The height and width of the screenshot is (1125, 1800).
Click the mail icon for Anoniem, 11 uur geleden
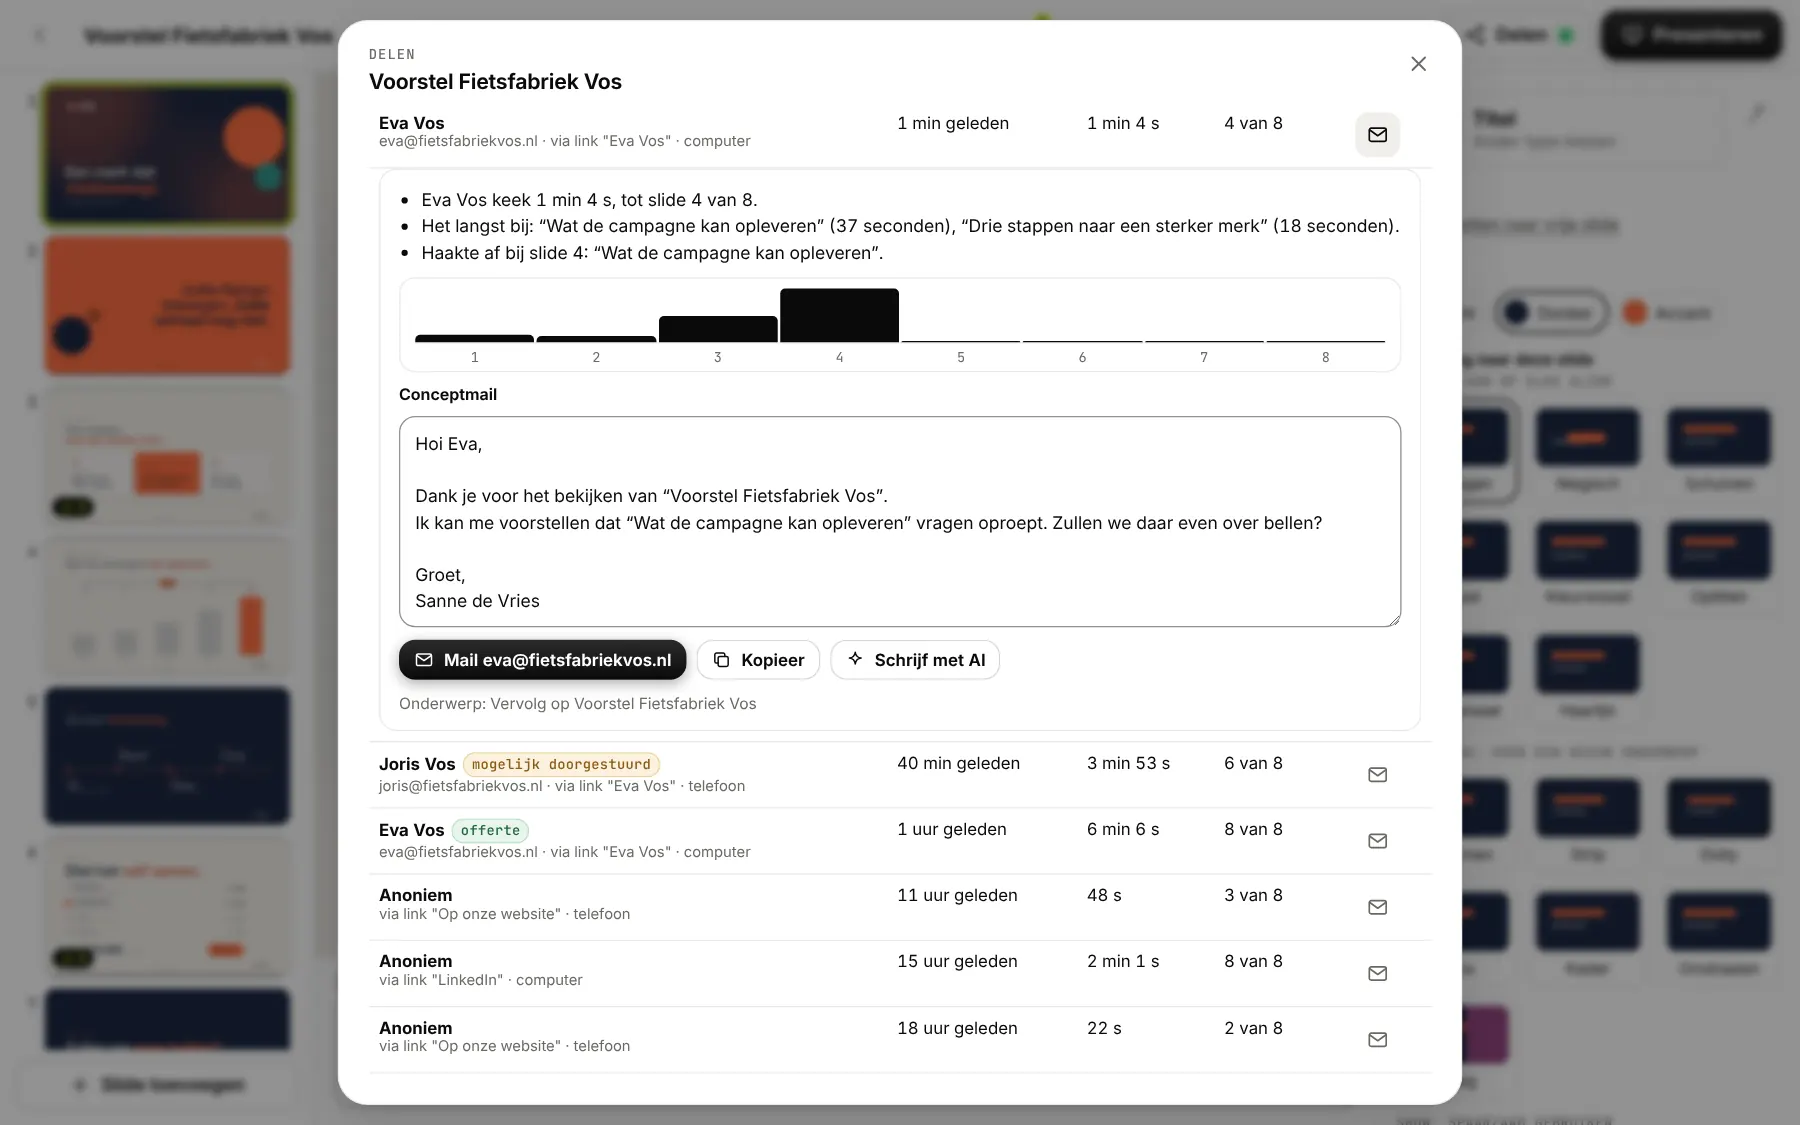(1377, 907)
